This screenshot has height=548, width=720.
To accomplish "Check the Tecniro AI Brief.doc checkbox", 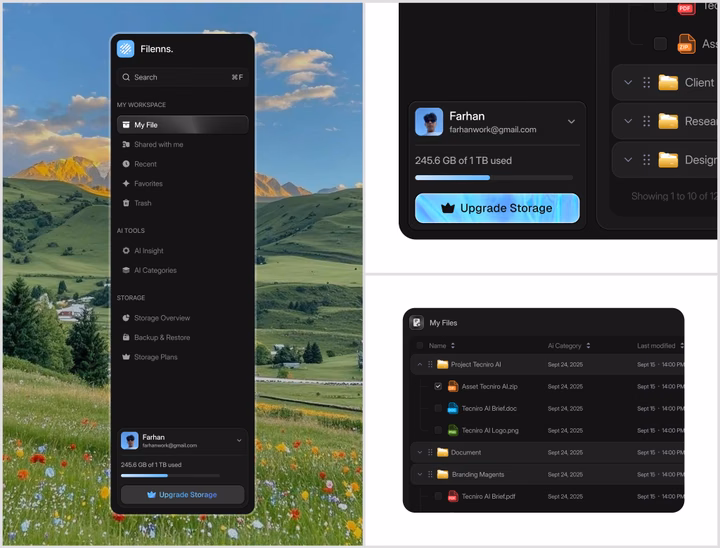I will [x=438, y=408].
